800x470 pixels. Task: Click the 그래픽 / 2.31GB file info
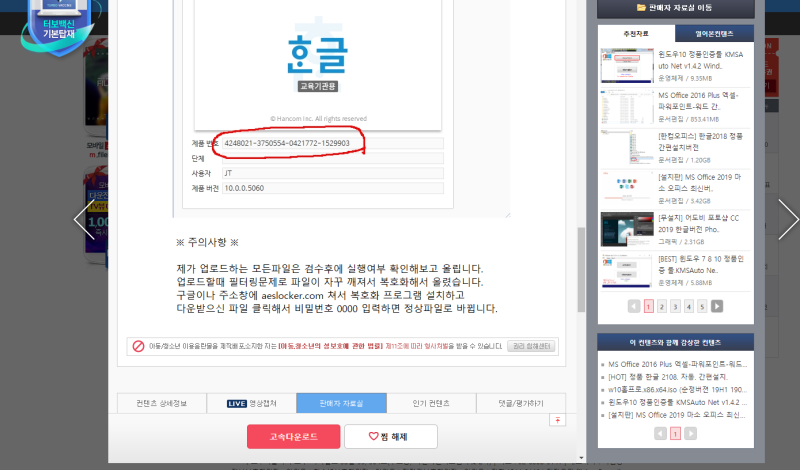click(x=681, y=242)
